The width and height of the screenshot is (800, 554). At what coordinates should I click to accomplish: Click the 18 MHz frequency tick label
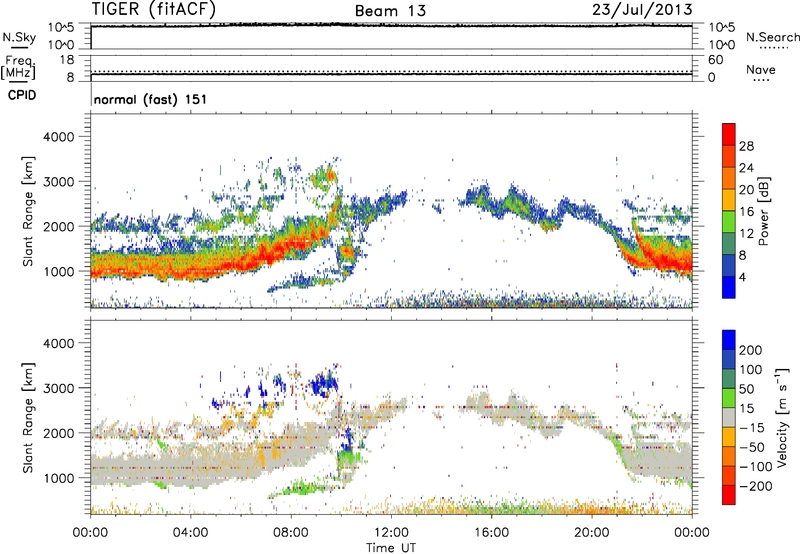point(67,60)
